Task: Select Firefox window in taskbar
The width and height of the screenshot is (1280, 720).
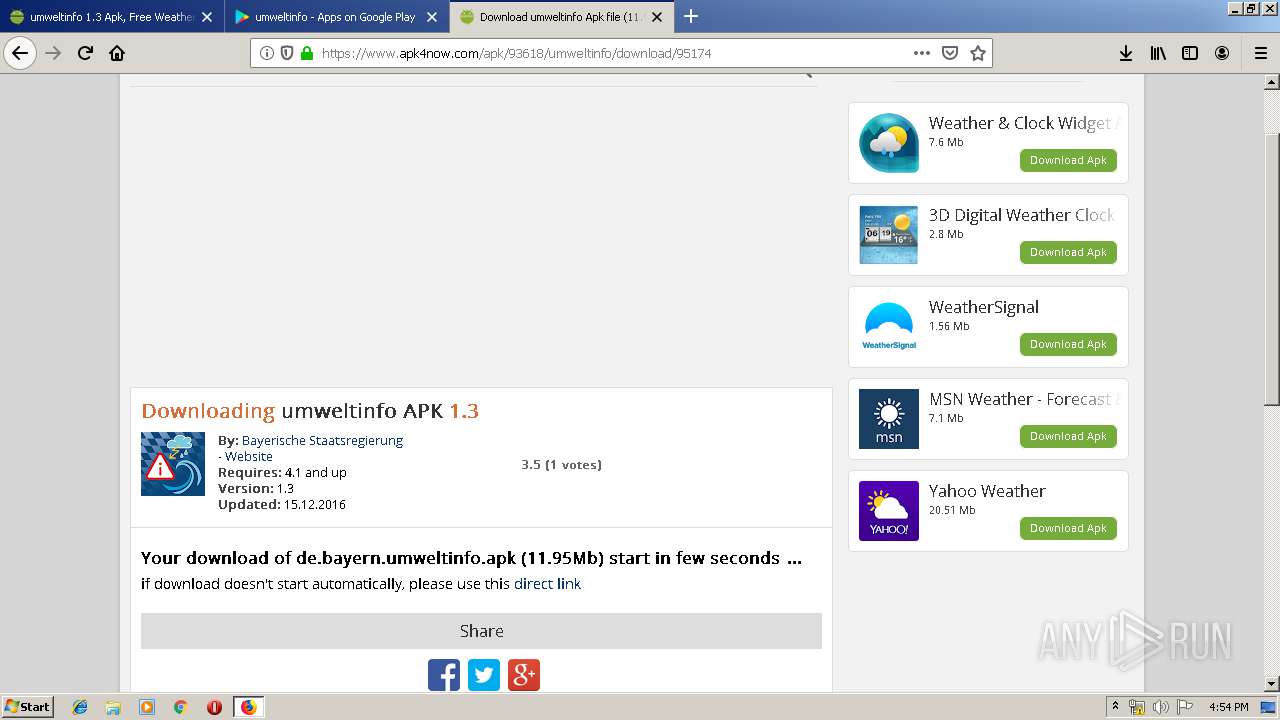Action: [x=248, y=707]
